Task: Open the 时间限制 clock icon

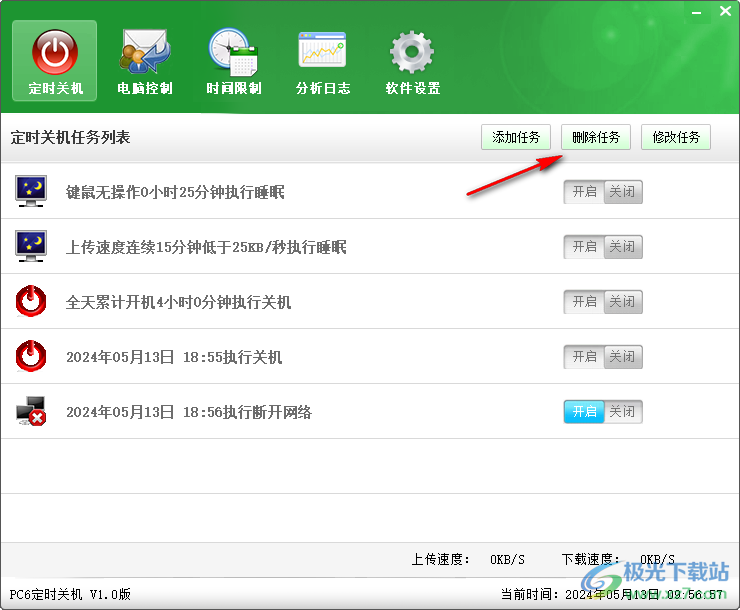Action: coord(233,52)
